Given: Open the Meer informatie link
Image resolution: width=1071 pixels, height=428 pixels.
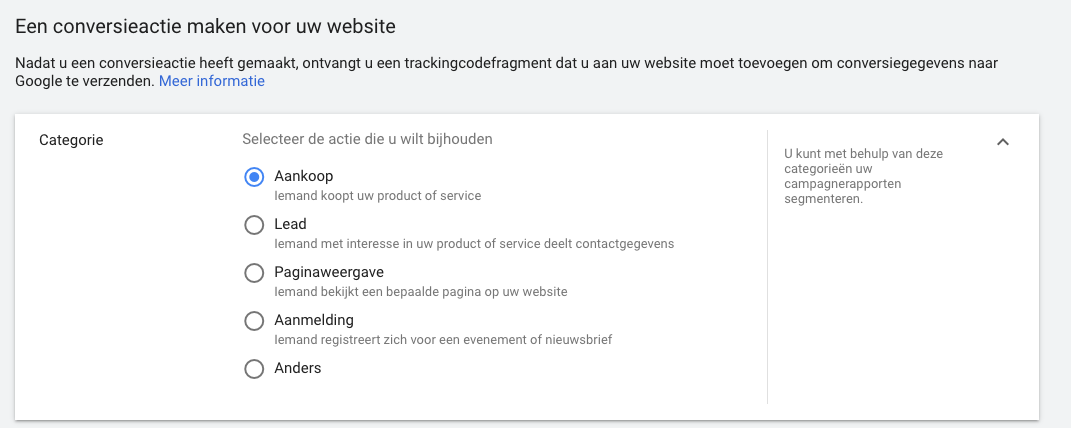Looking at the screenshot, I should [212, 81].
